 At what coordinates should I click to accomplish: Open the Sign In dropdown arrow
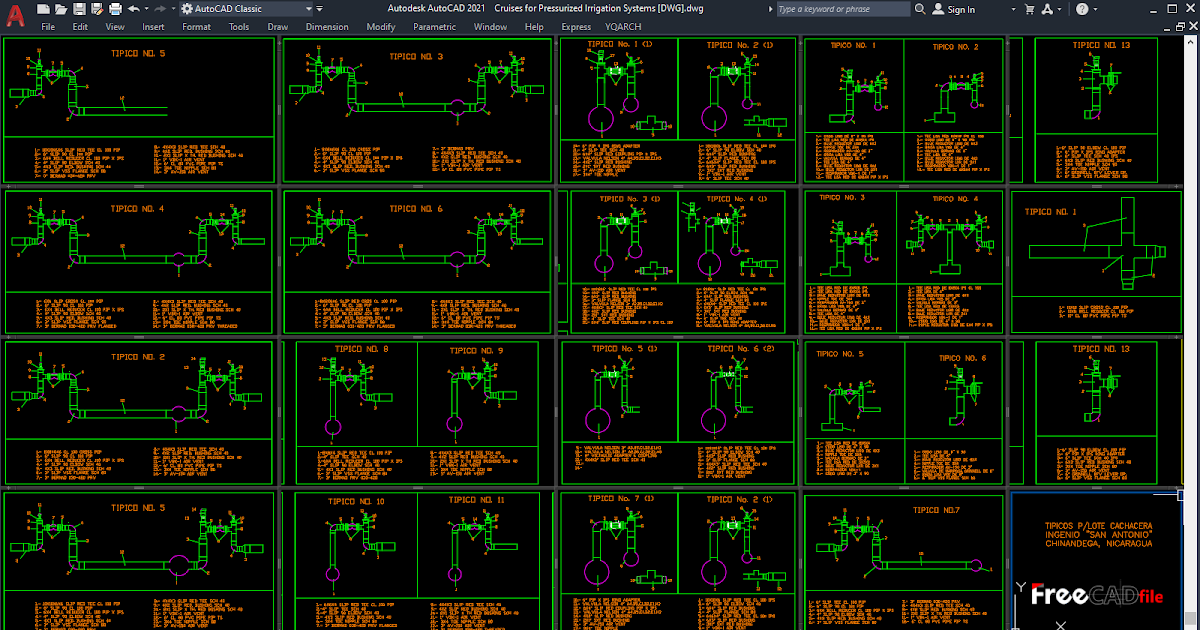click(x=1013, y=9)
